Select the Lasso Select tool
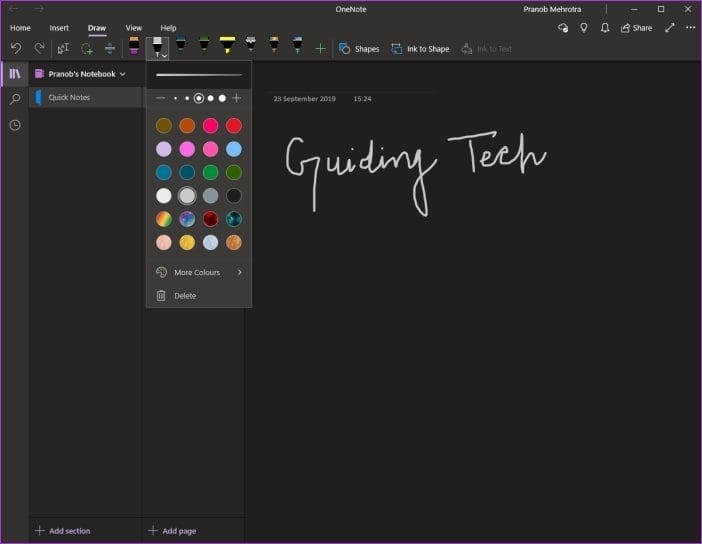702x544 pixels. click(86, 49)
